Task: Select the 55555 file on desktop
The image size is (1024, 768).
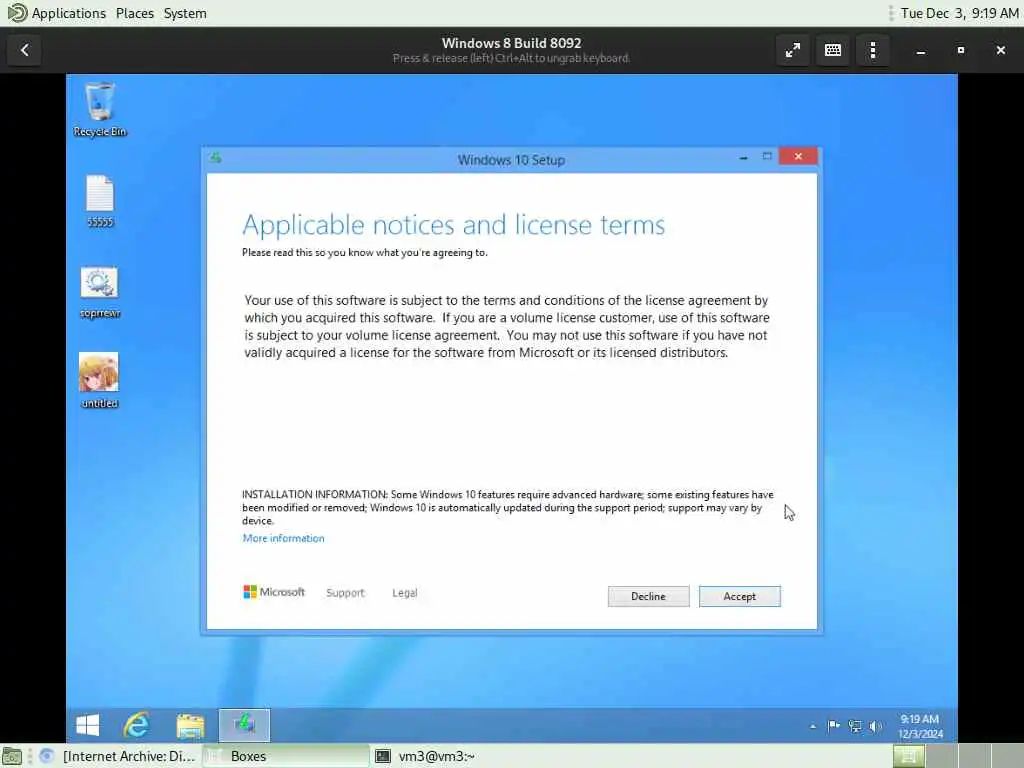Action: click(100, 201)
